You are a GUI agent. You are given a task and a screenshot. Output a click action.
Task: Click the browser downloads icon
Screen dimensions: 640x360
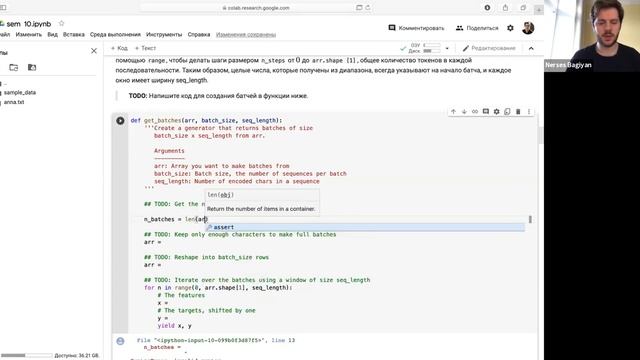click(x=487, y=8)
